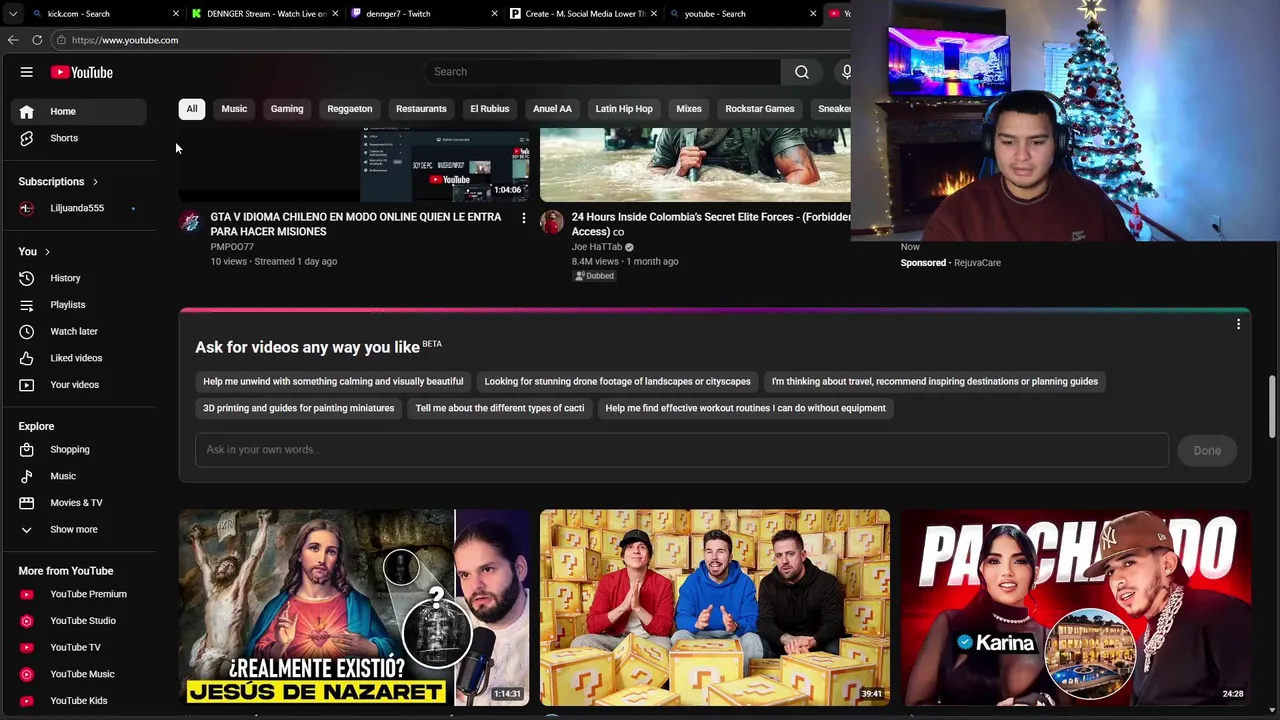Screen dimensions: 1280x720
Task: Click the Done button
Action: (1207, 450)
